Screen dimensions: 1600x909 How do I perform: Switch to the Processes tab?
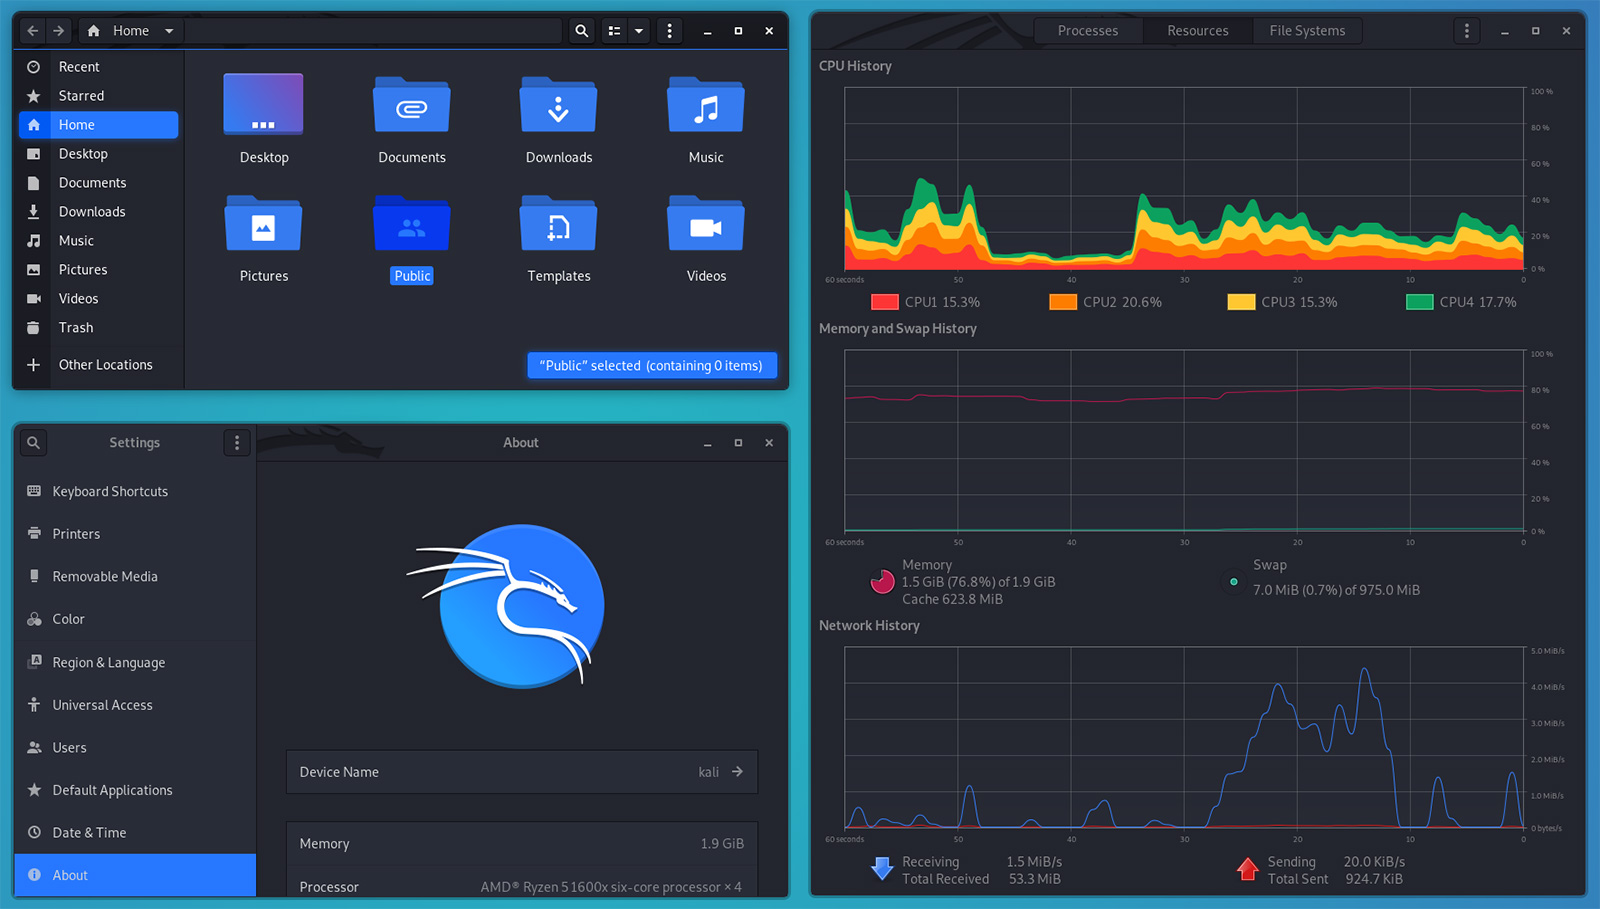coord(1087,30)
